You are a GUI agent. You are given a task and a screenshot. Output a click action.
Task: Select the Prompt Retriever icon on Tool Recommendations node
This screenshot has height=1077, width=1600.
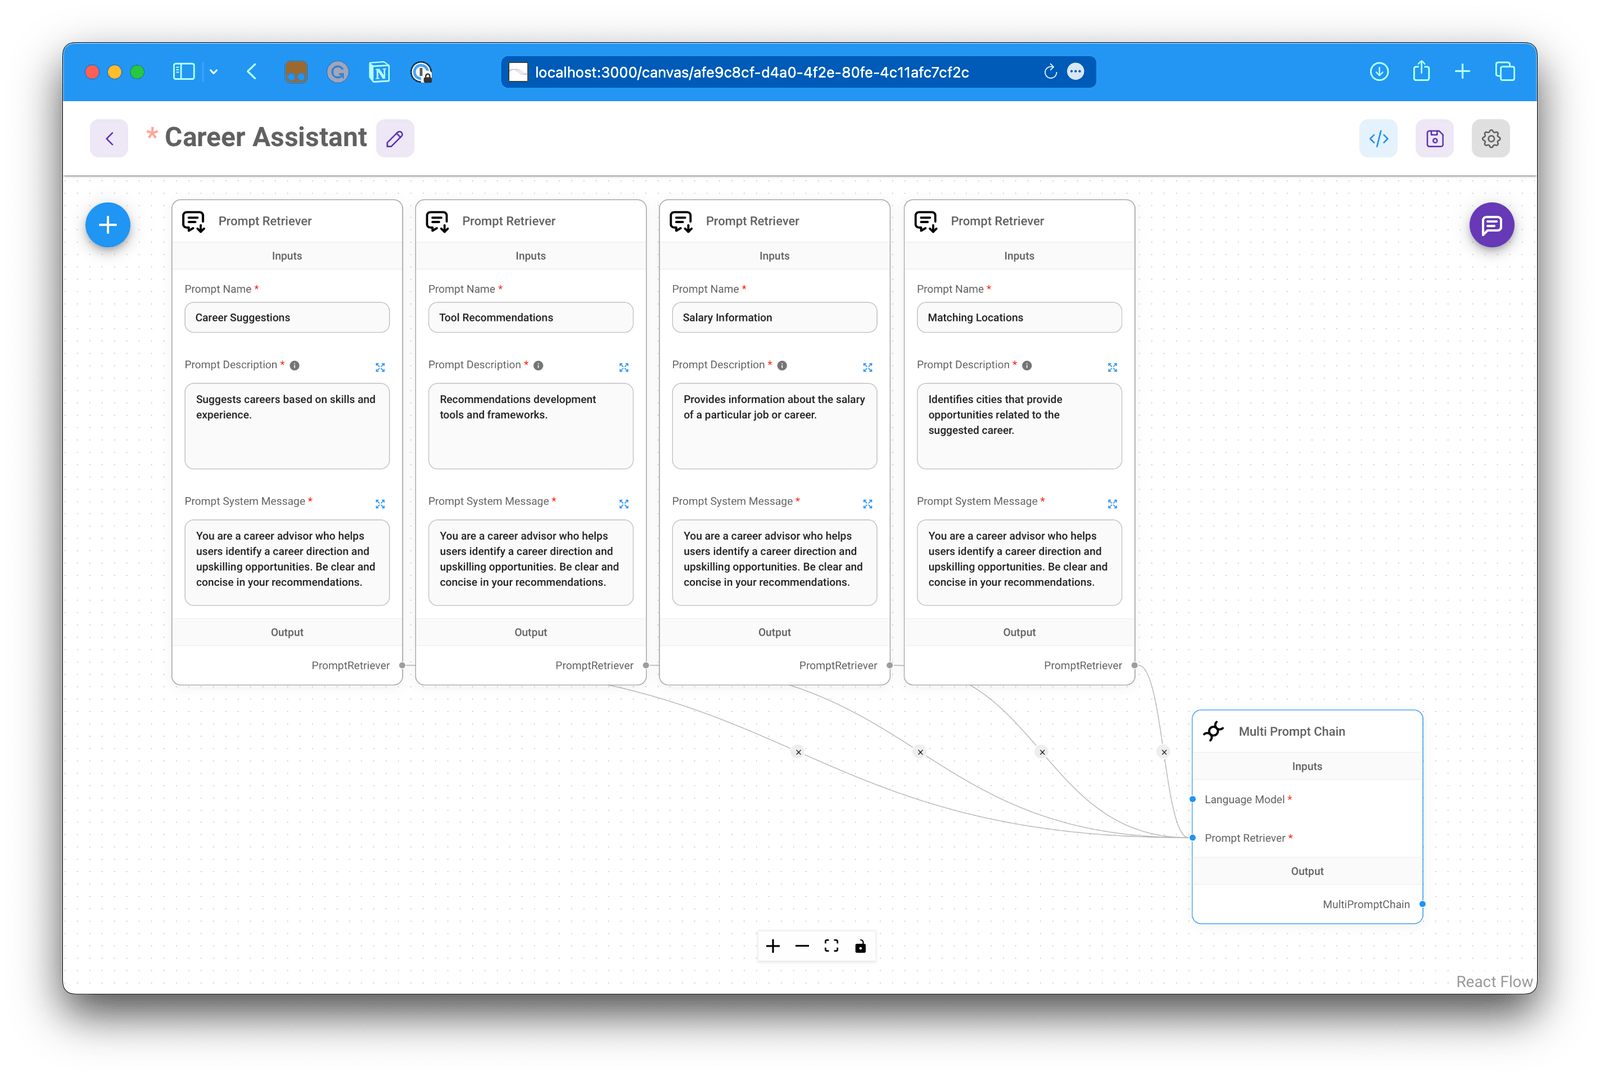tap(438, 221)
